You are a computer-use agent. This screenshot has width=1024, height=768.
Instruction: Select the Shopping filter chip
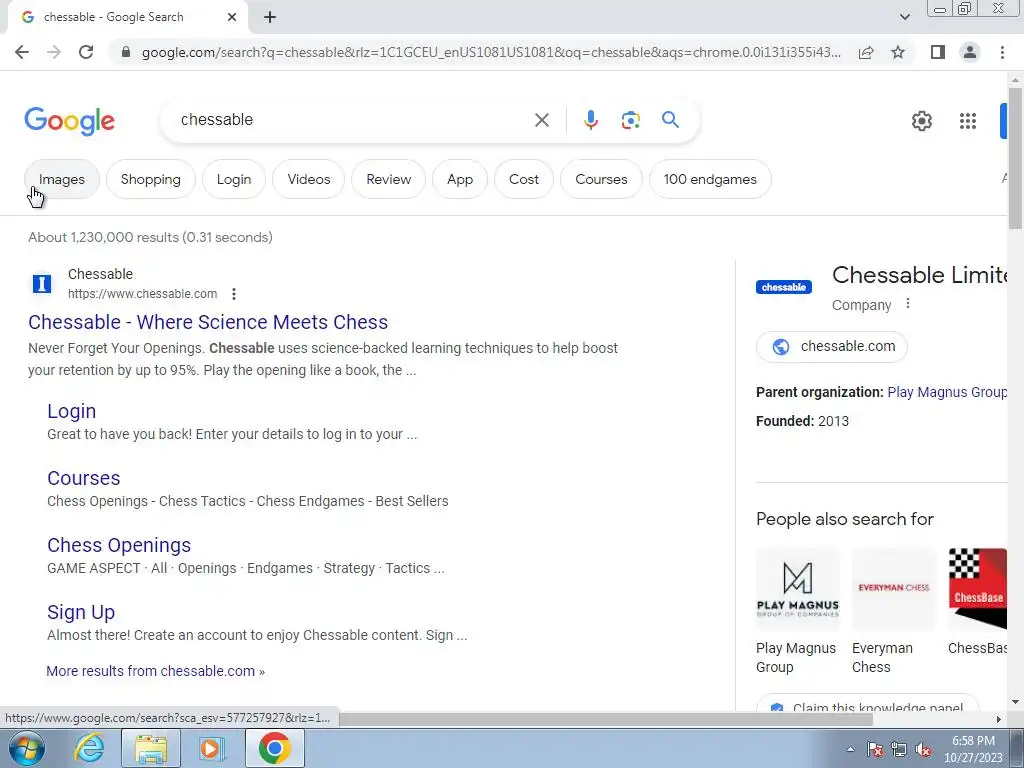click(x=151, y=179)
